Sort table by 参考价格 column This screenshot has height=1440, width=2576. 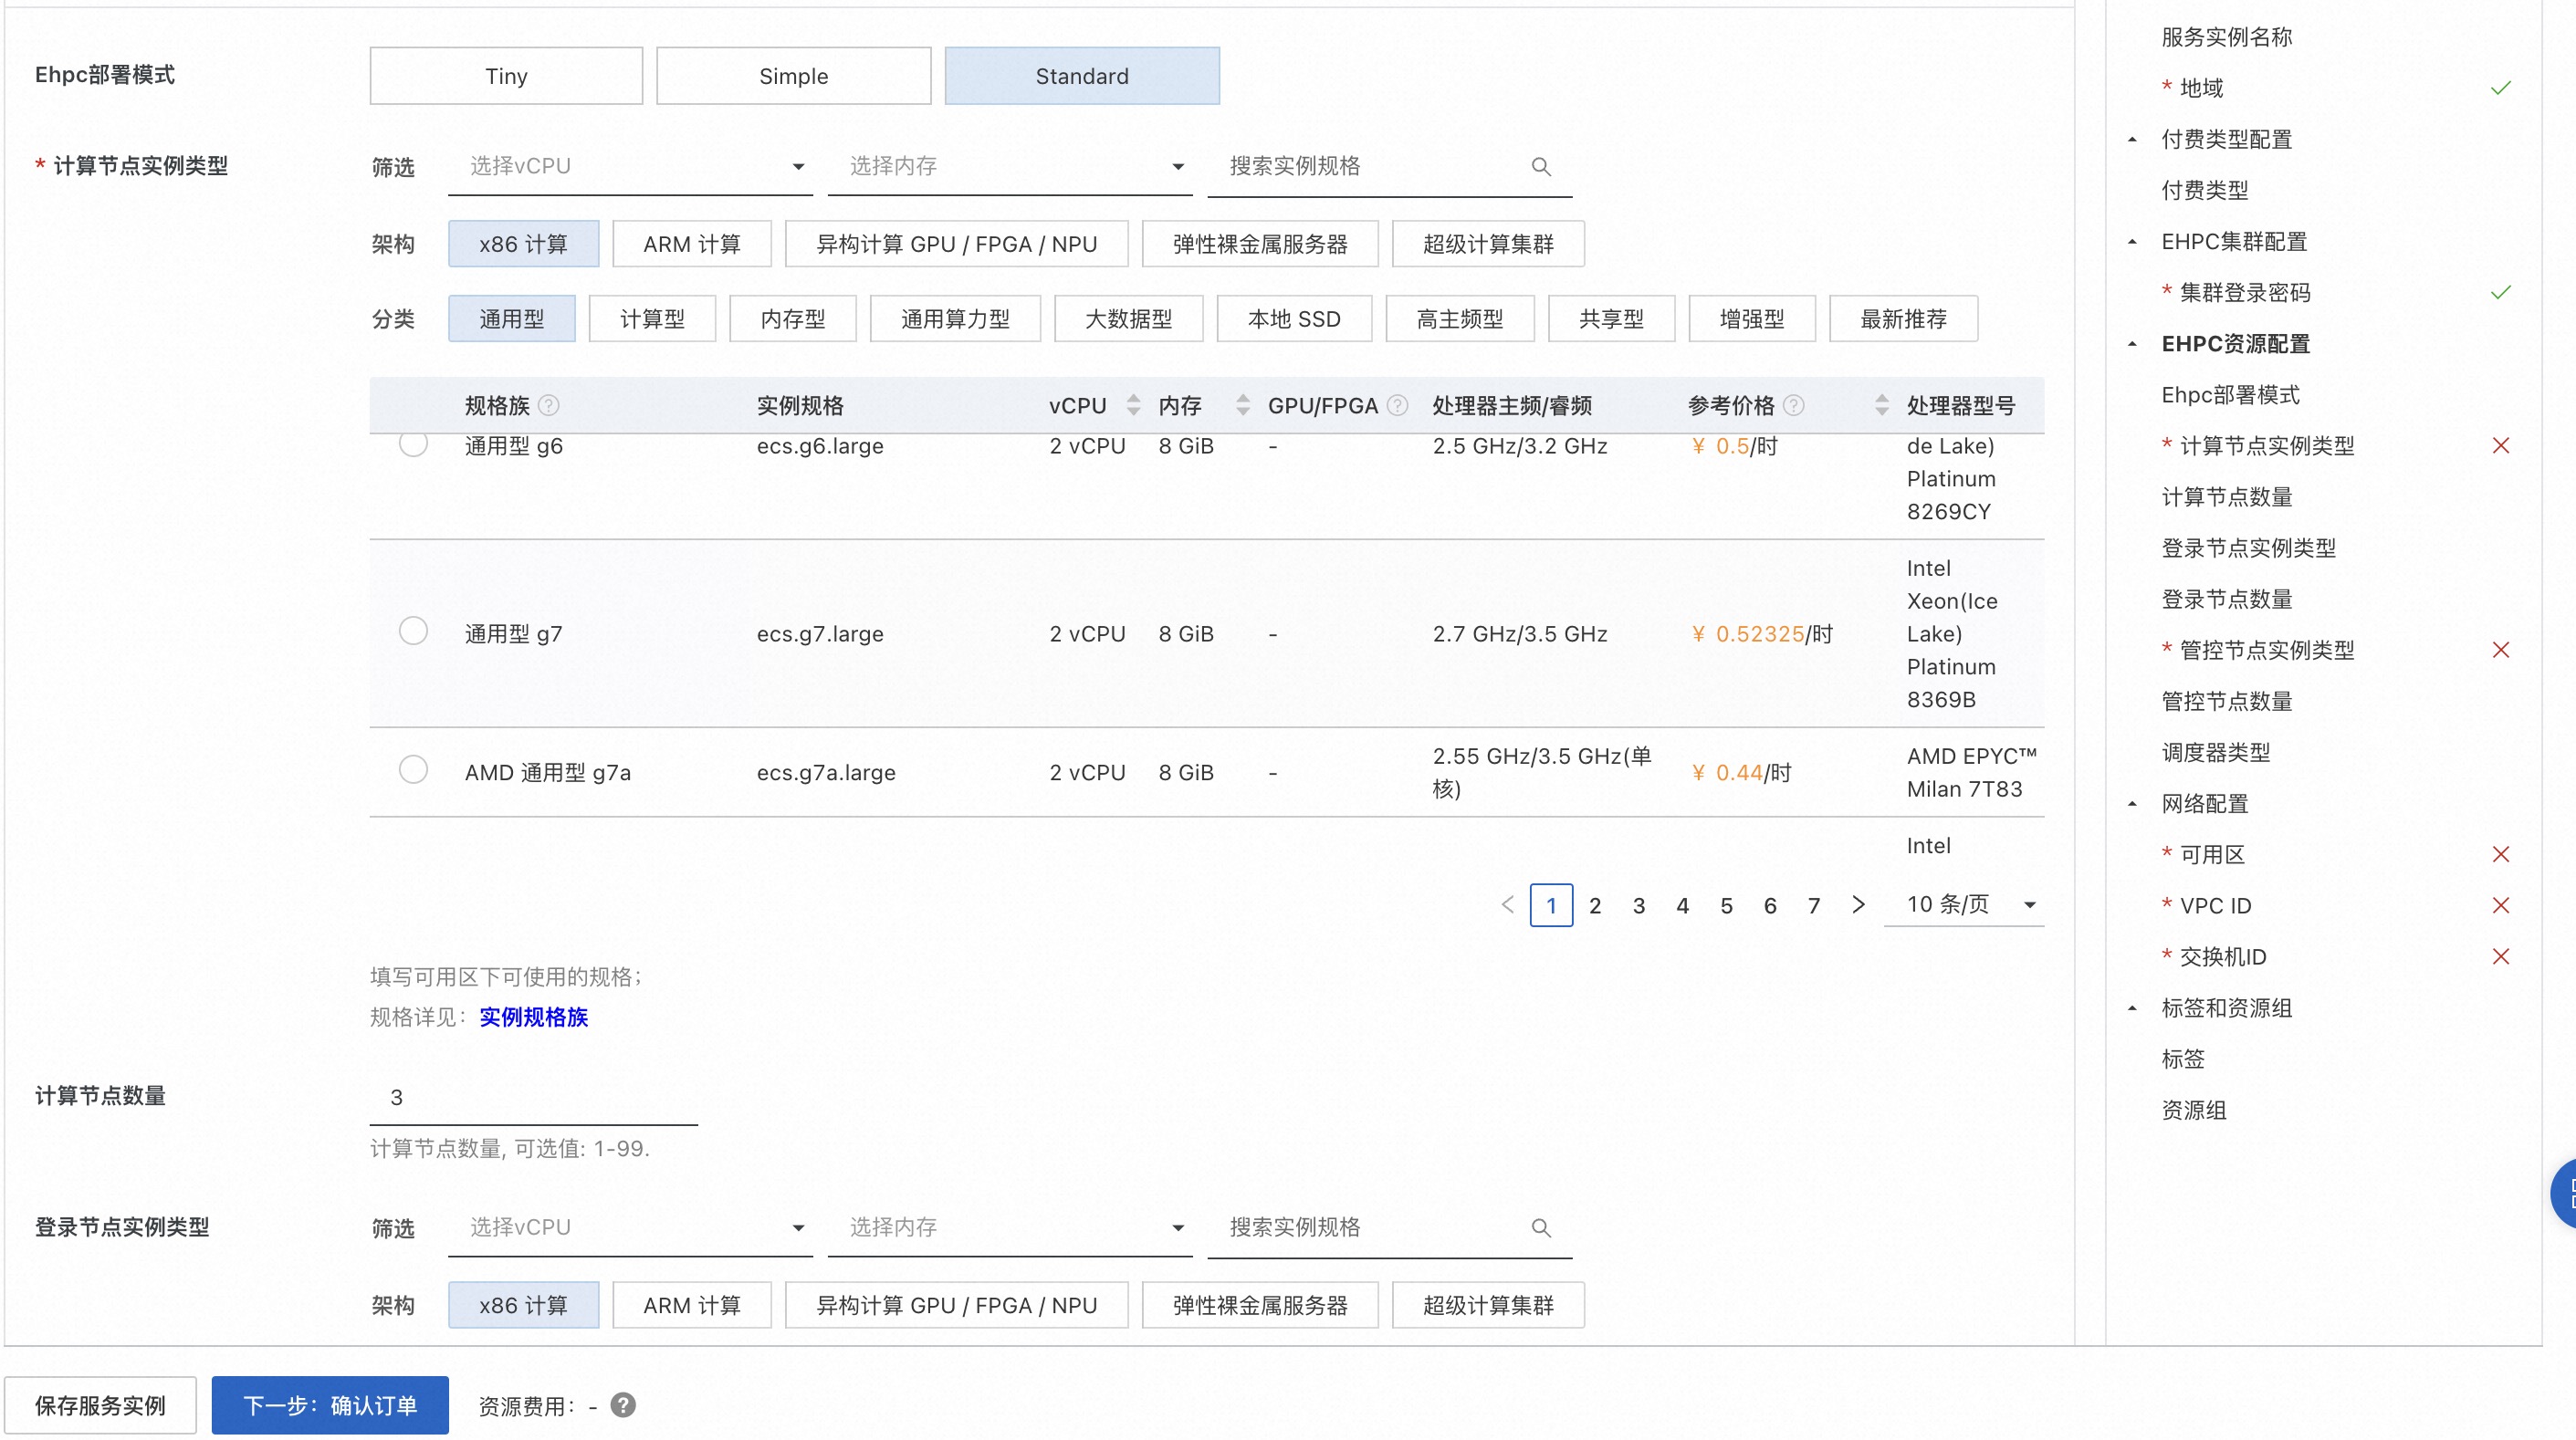pyautogui.click(x=1882, y=405)
